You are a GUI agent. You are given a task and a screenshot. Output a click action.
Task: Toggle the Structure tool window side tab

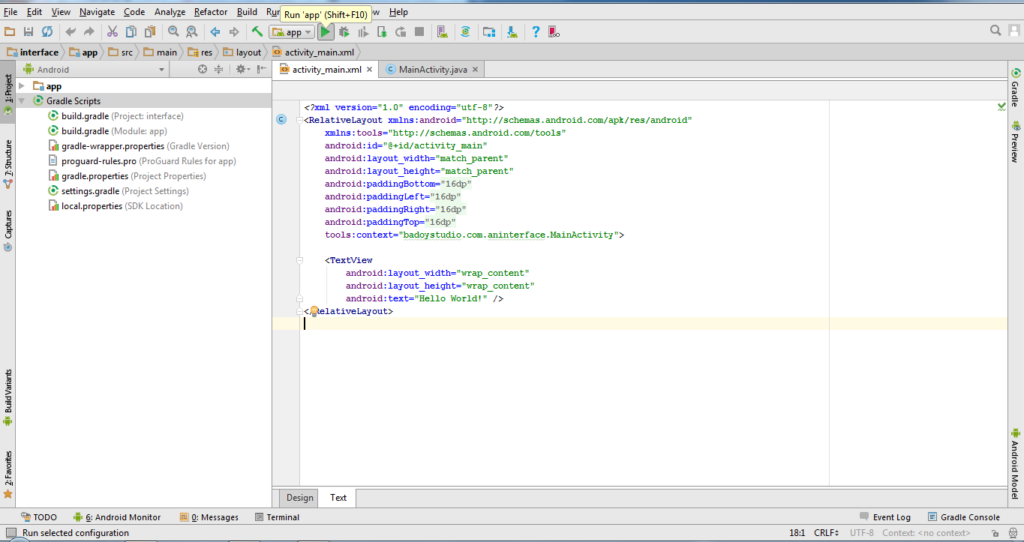[8, 162]
